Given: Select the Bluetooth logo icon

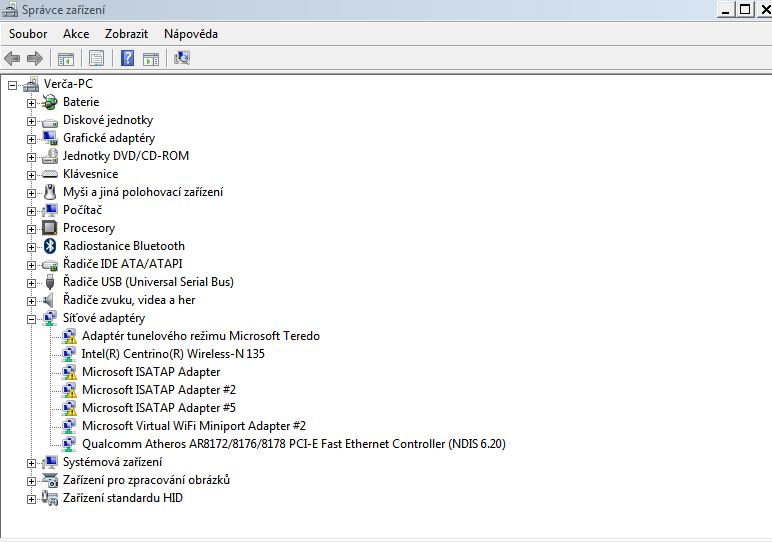Looking at the screenshot, I should point(50,246).
